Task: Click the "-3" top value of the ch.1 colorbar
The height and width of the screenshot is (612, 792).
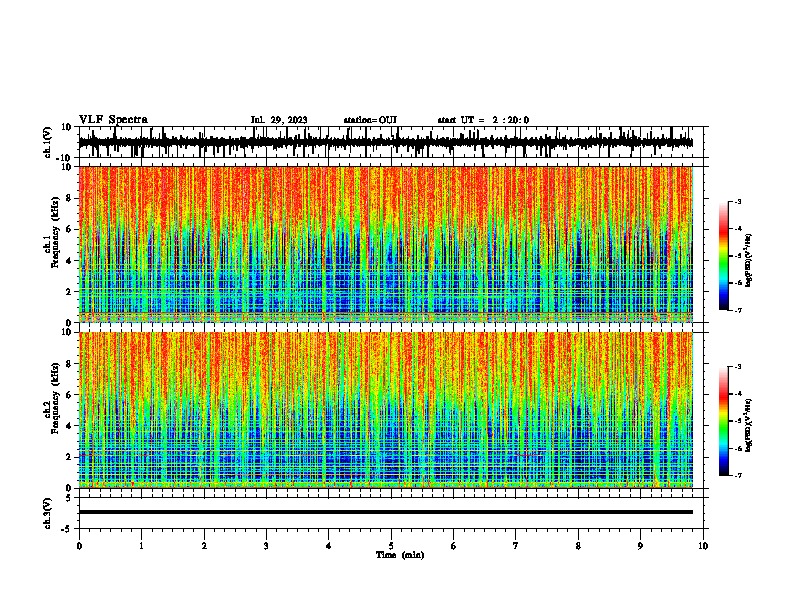Action: tap(737, 201)
